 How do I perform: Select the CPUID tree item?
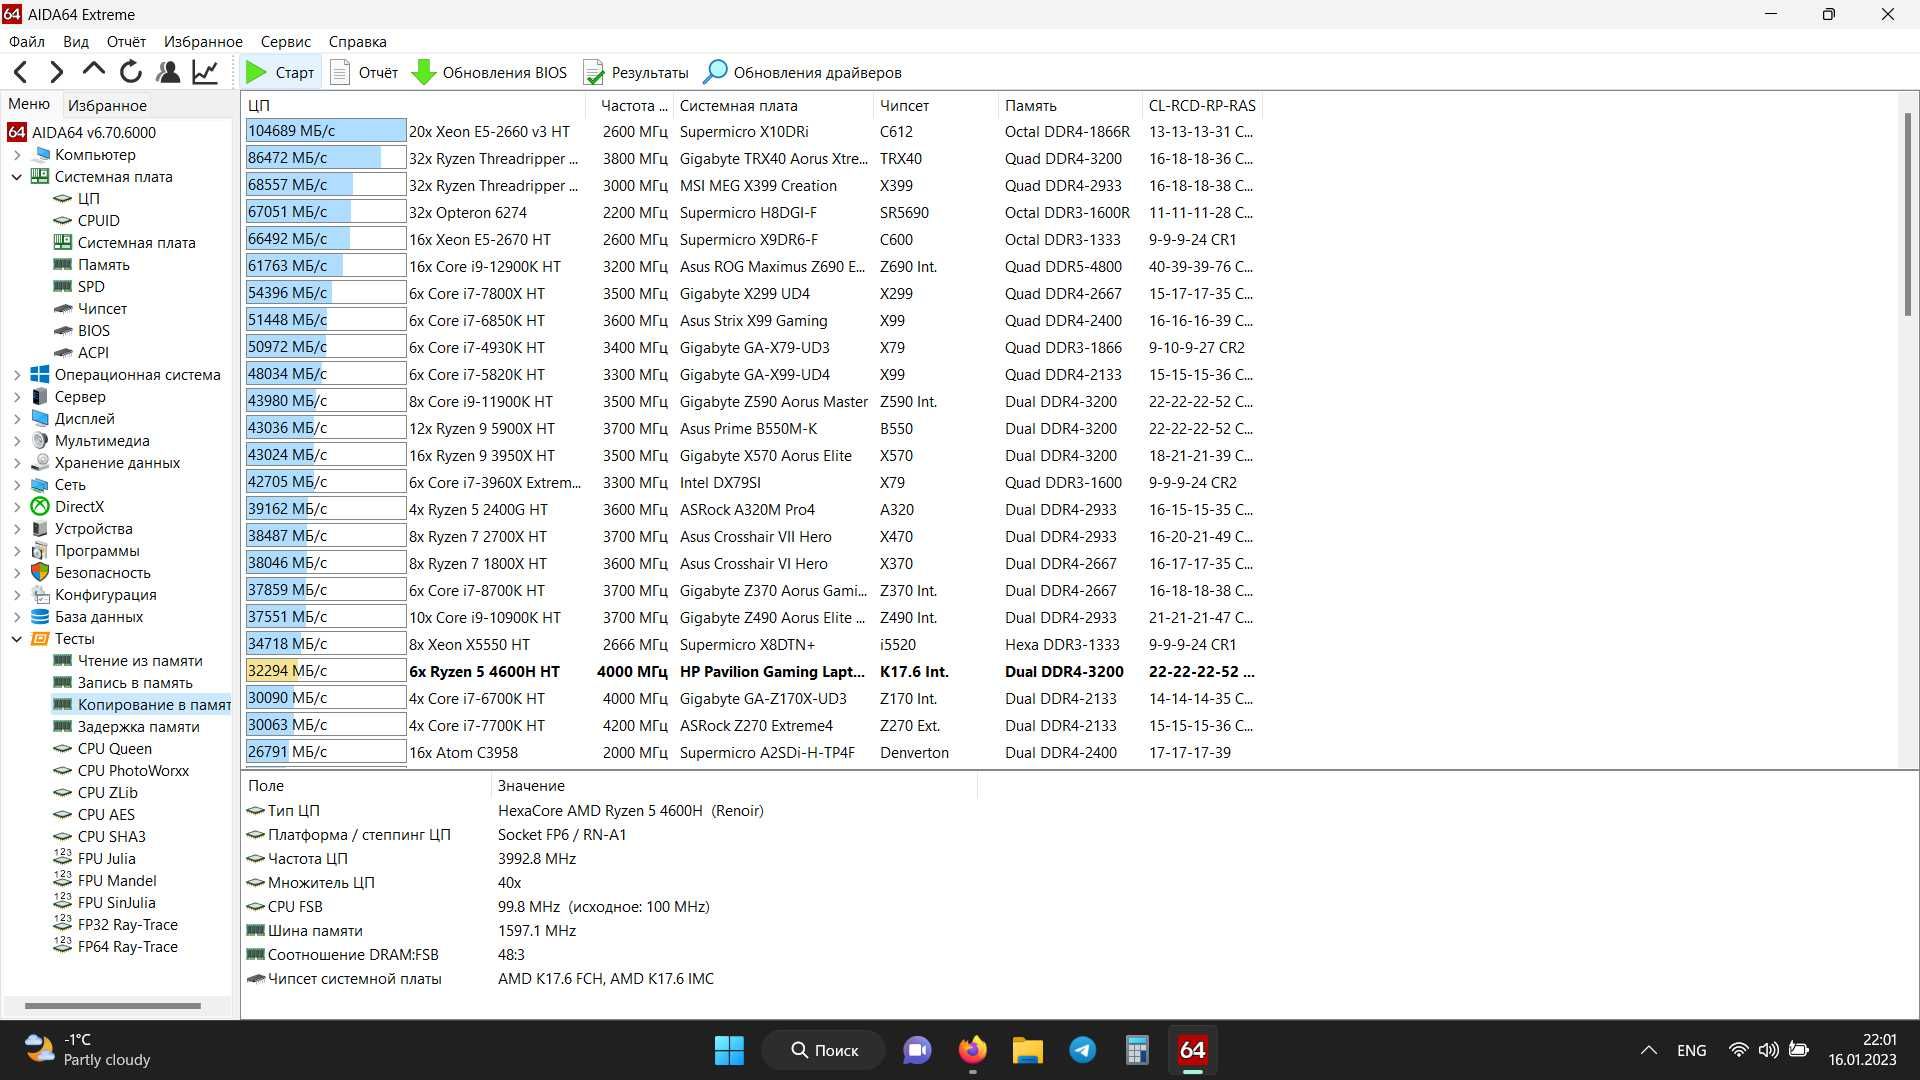pyautogui.click(x=87, y=221)
